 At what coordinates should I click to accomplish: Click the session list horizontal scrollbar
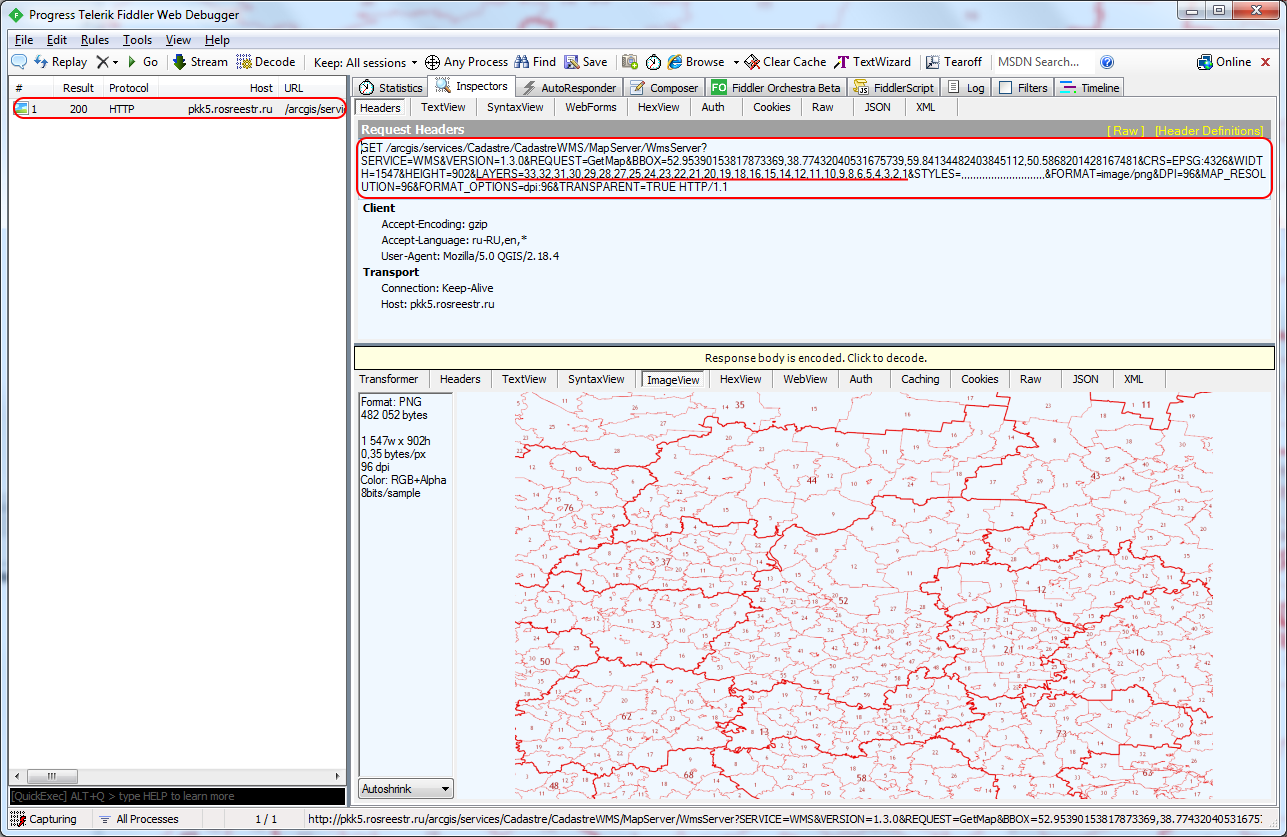pyautogui.click(x=178, y=776)
